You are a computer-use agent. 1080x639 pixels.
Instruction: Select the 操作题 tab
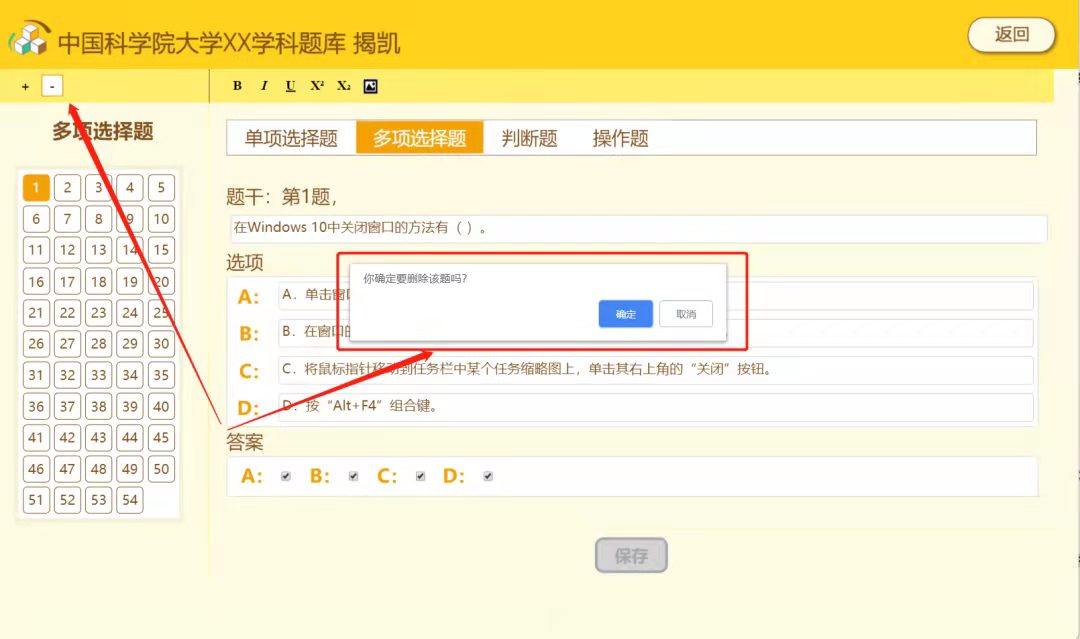tap(620, 138)
